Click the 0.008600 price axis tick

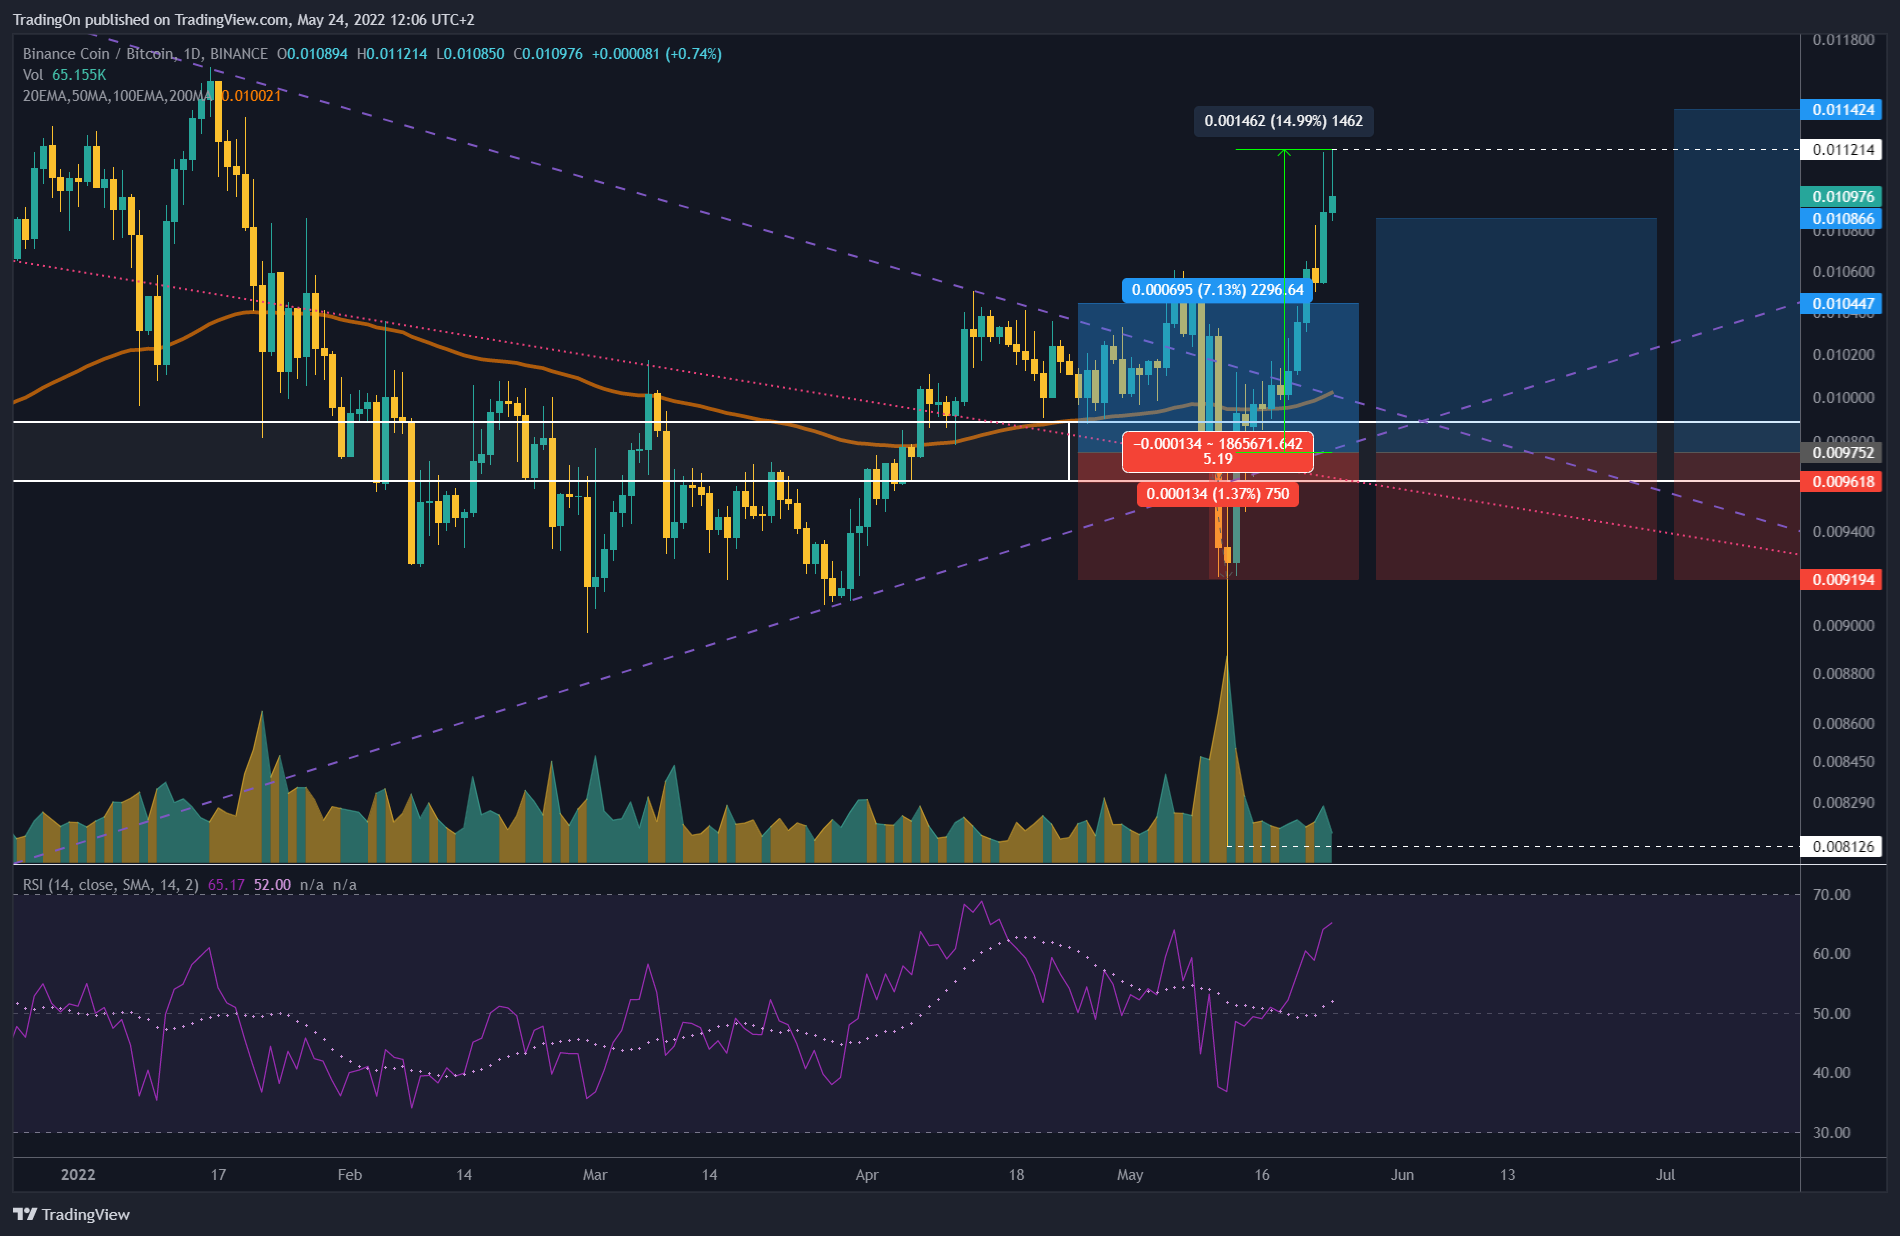[1843, 724]
